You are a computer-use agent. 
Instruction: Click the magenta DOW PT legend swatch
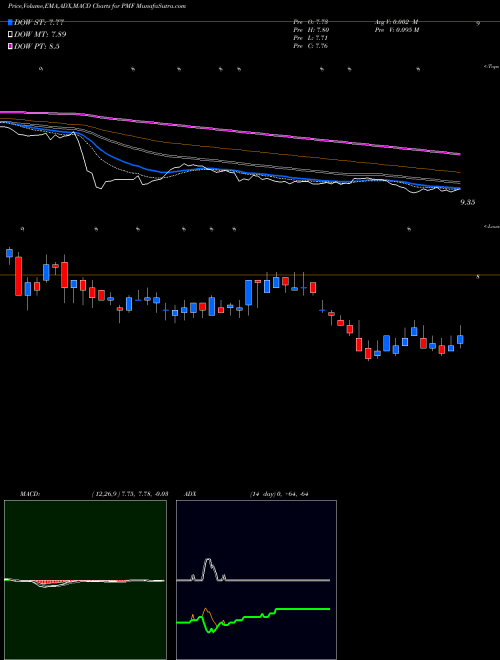click(10, 46)
